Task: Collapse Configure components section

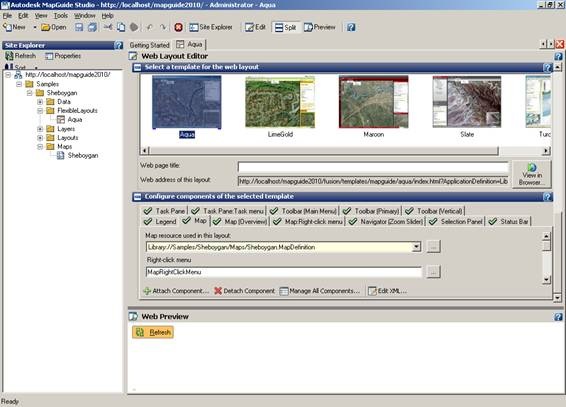Action: [x=137, y=197]
